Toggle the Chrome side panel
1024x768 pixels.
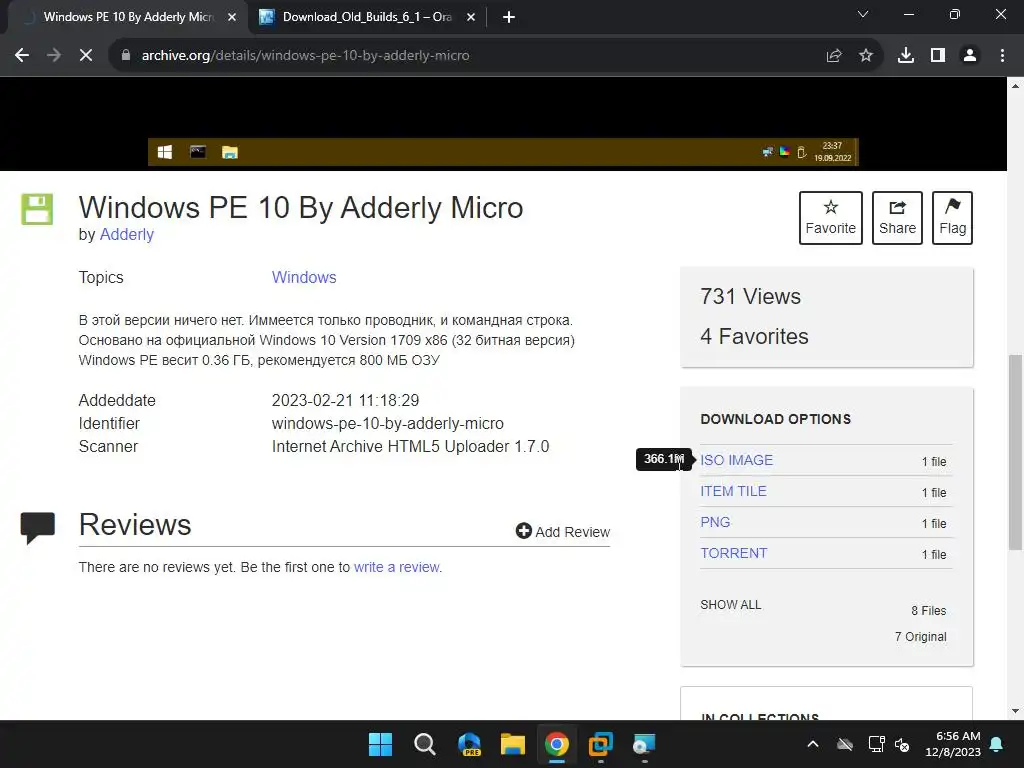click(x=938, y=56)
